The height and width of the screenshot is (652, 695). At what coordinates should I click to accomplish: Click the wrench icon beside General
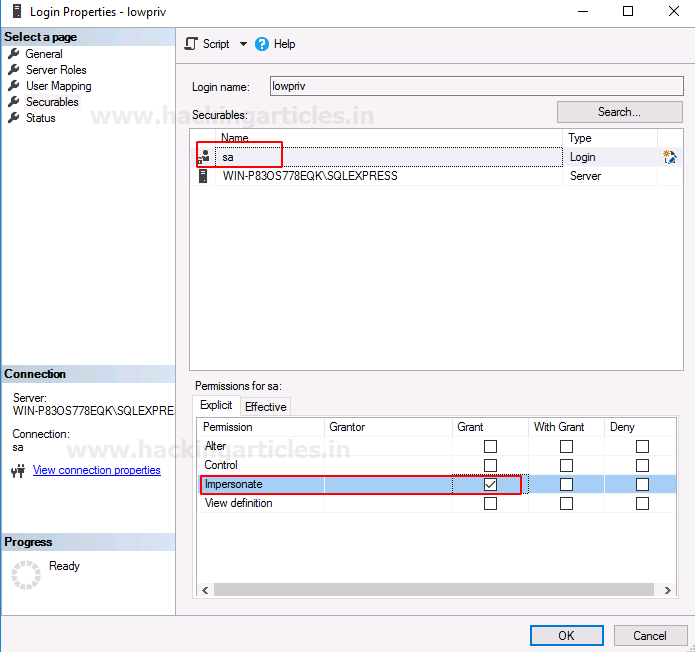(x=14, y=54)
